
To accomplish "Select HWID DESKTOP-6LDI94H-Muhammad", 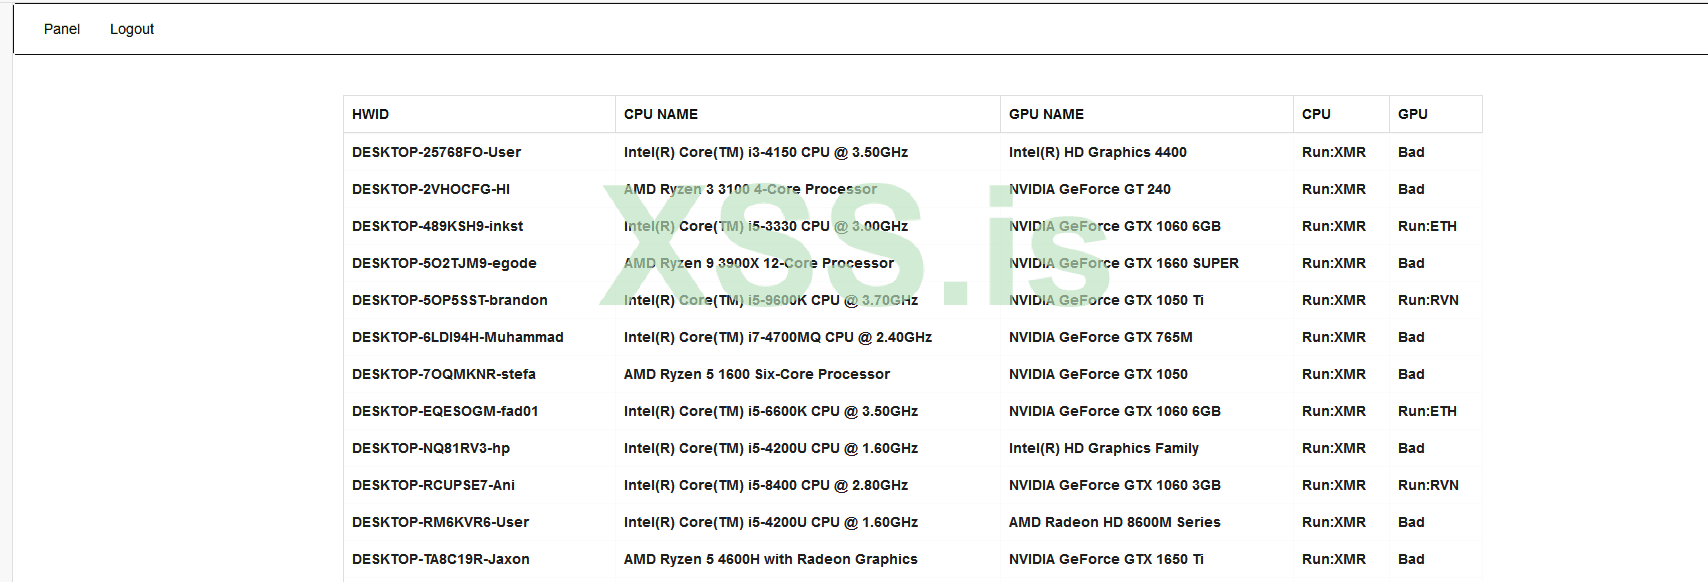I will coord(458,337).
